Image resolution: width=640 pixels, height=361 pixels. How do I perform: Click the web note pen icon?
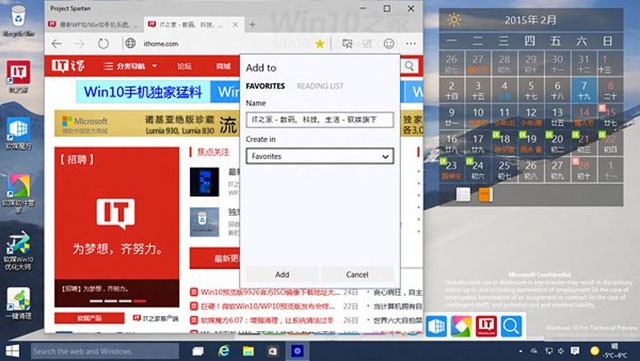click(x=367, y=44)
